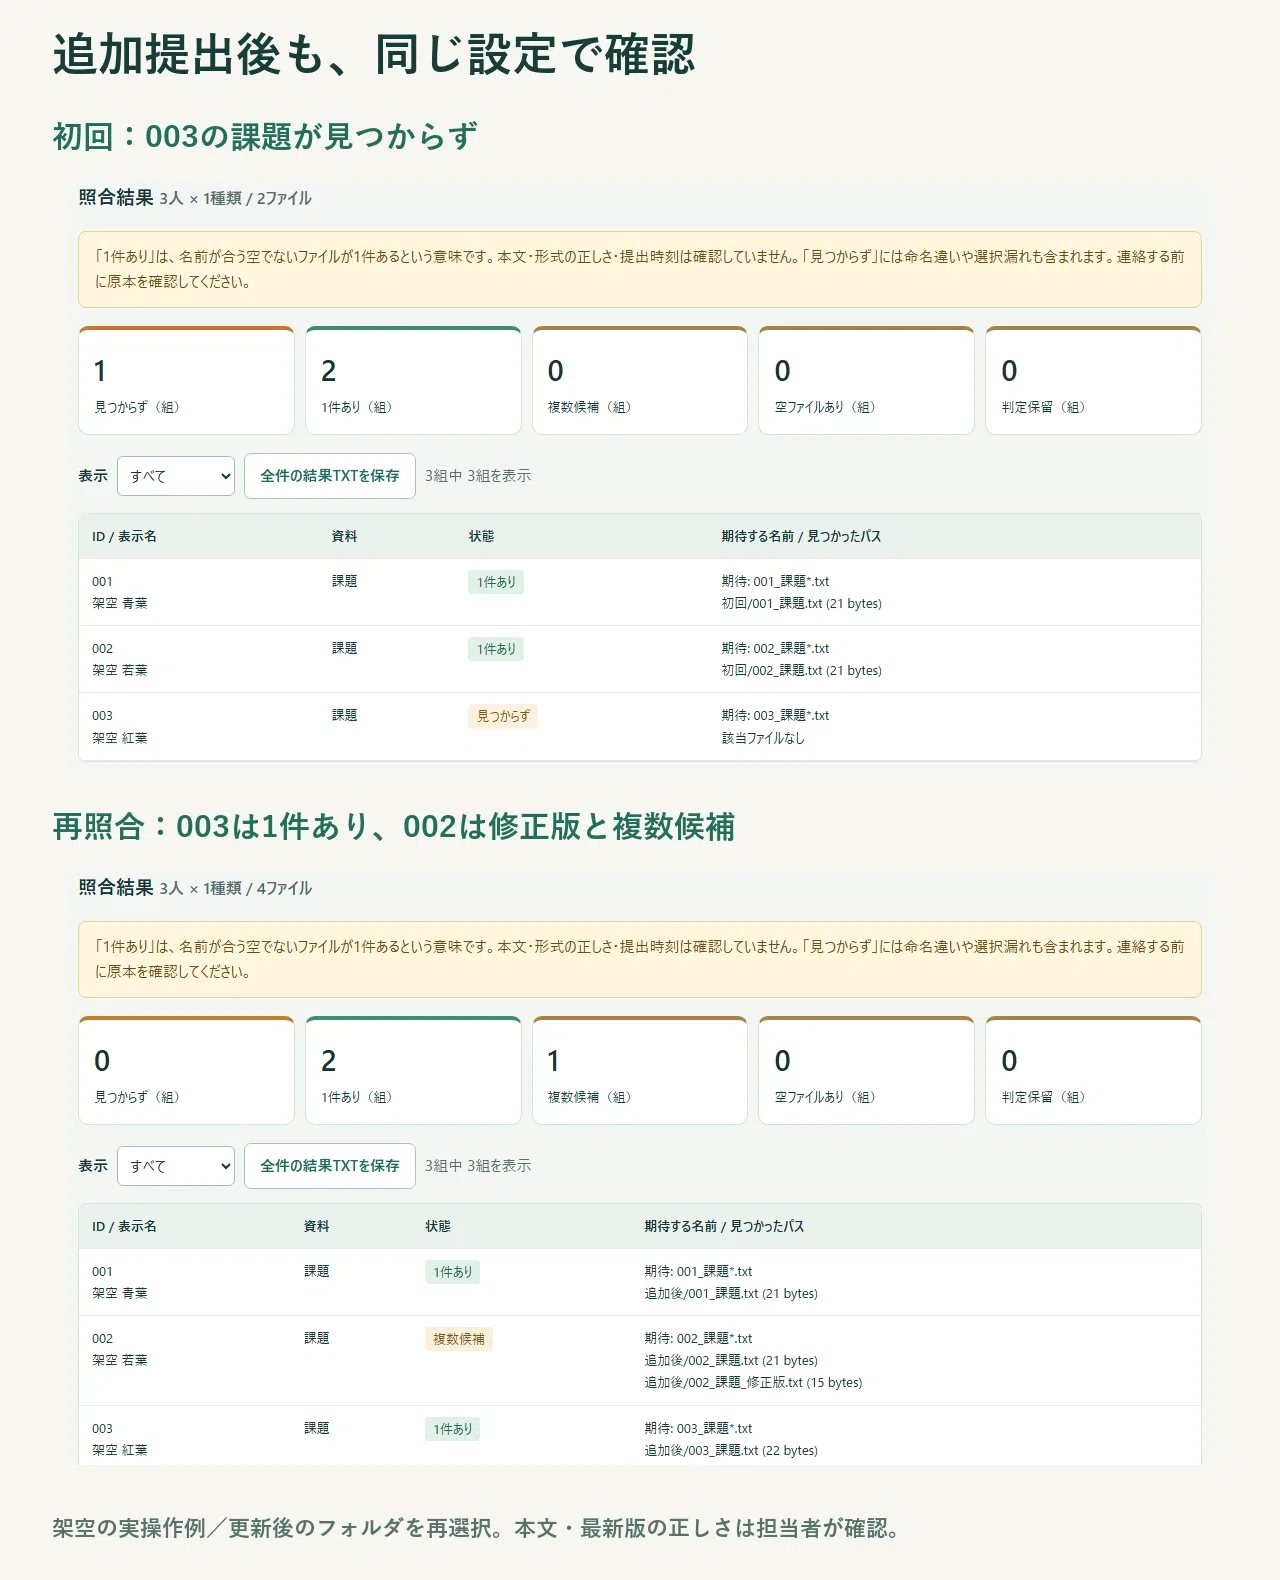The height and width of the screenshot is (1580, 1280).
Task: Click the path 追加後/001_課題.txt (21 bytes)
Action: pos(731,1294)
